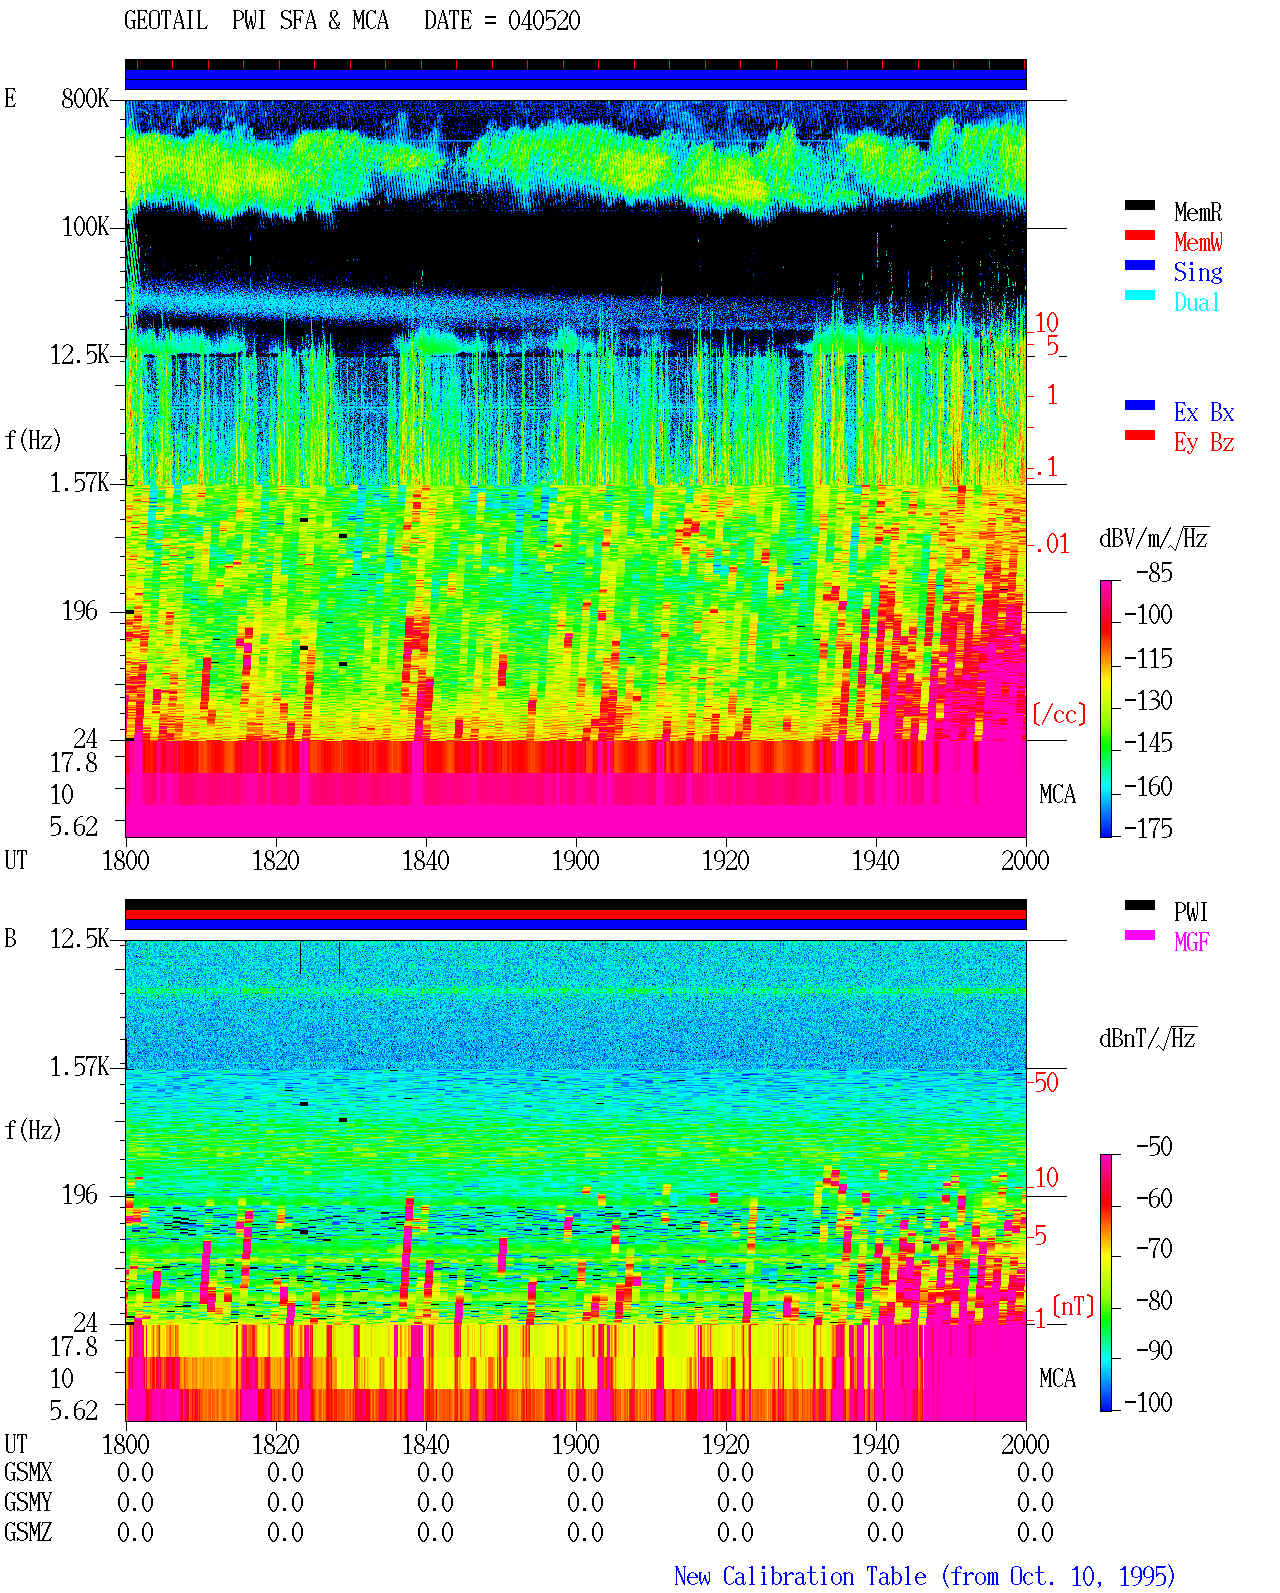Click the red Ey Bz legend swatch
The image size is (1280, 1593).
point(1139,435)
